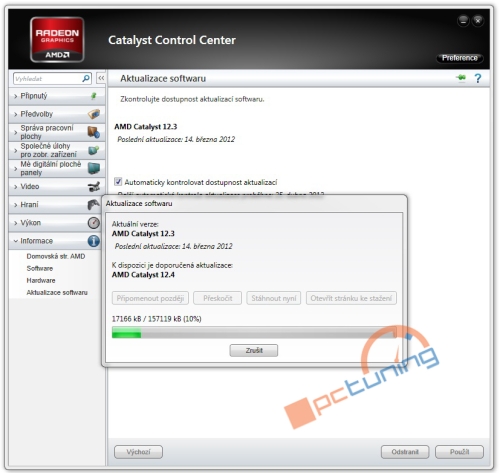Image resolution: width=500 pixels, height=473 pixels.
Task: Minimize the Catalyst Control Center window
Action: 463,21
